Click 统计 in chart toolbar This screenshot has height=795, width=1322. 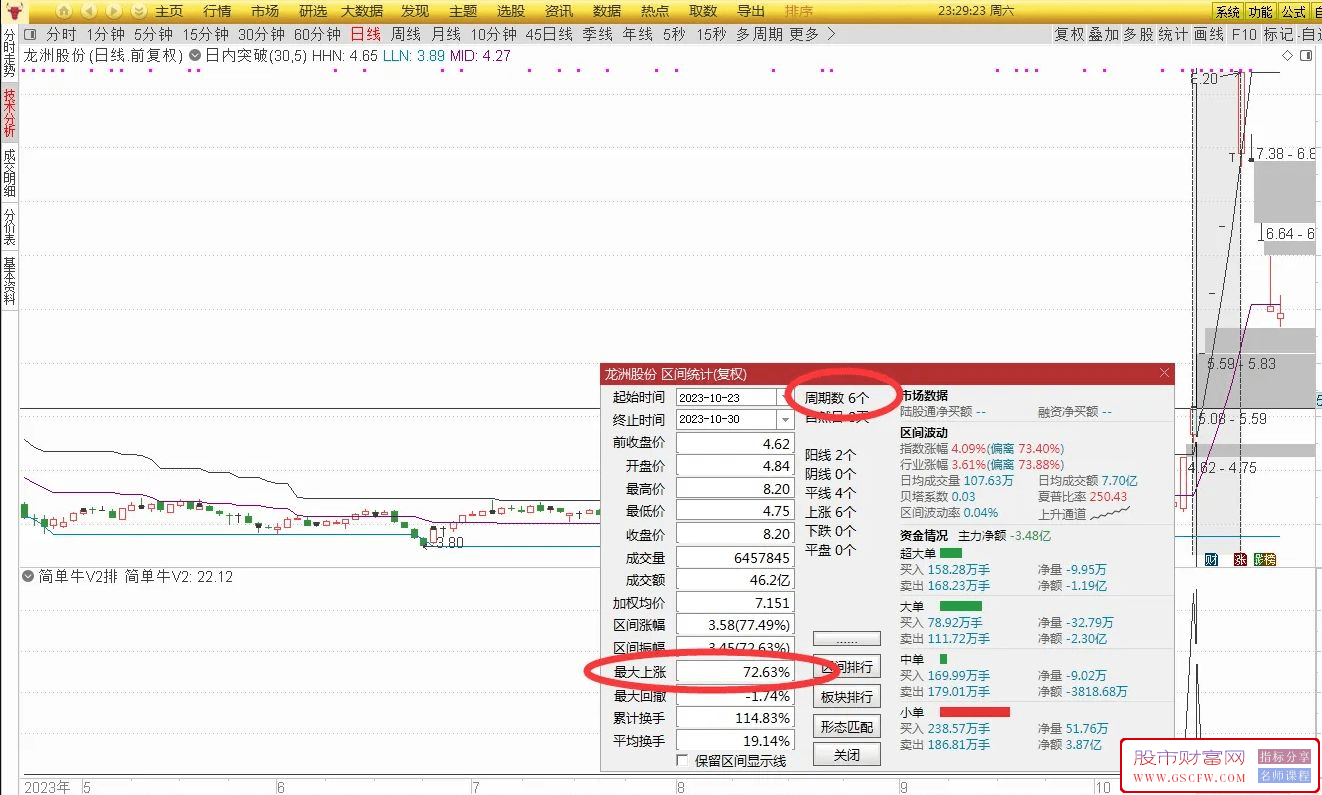[x=1173, y=34]
